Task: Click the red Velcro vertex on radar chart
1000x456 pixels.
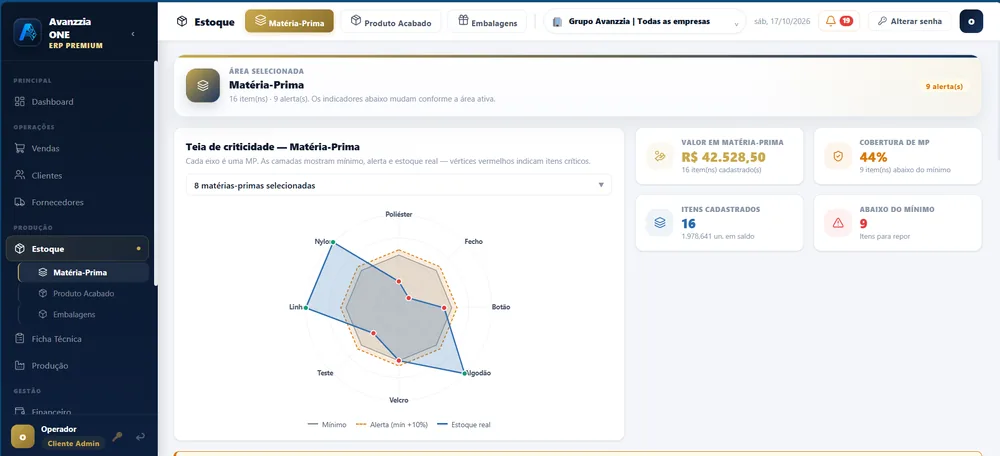Action: [x=399, y=361]
